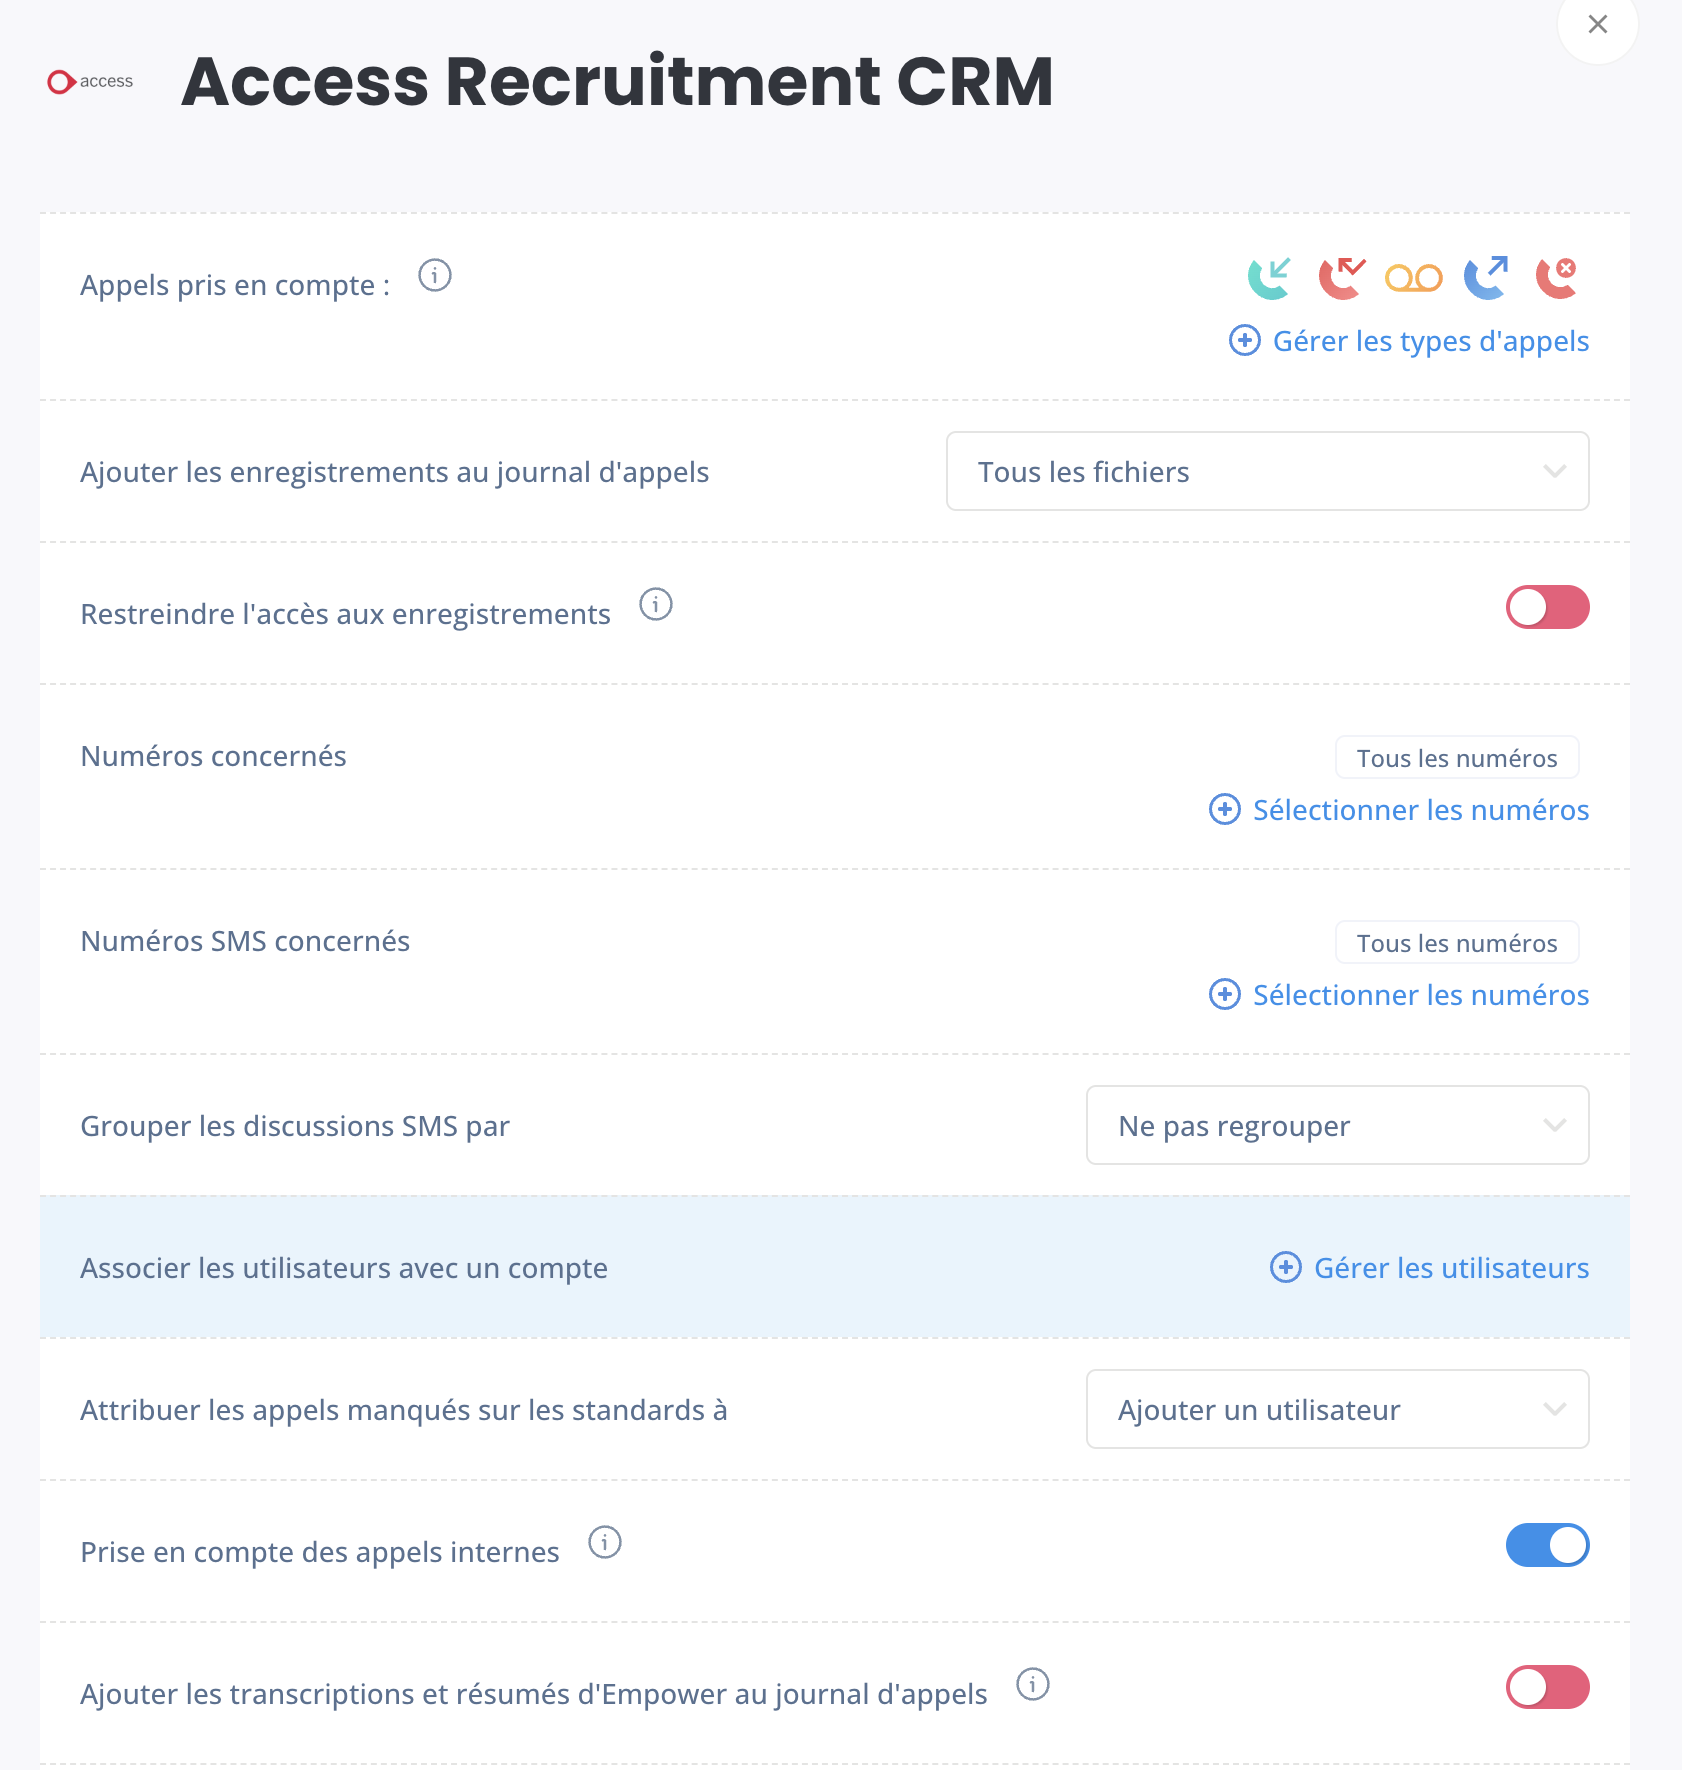Select numbers under Numéros SMS concernés

pos(1399,995)
